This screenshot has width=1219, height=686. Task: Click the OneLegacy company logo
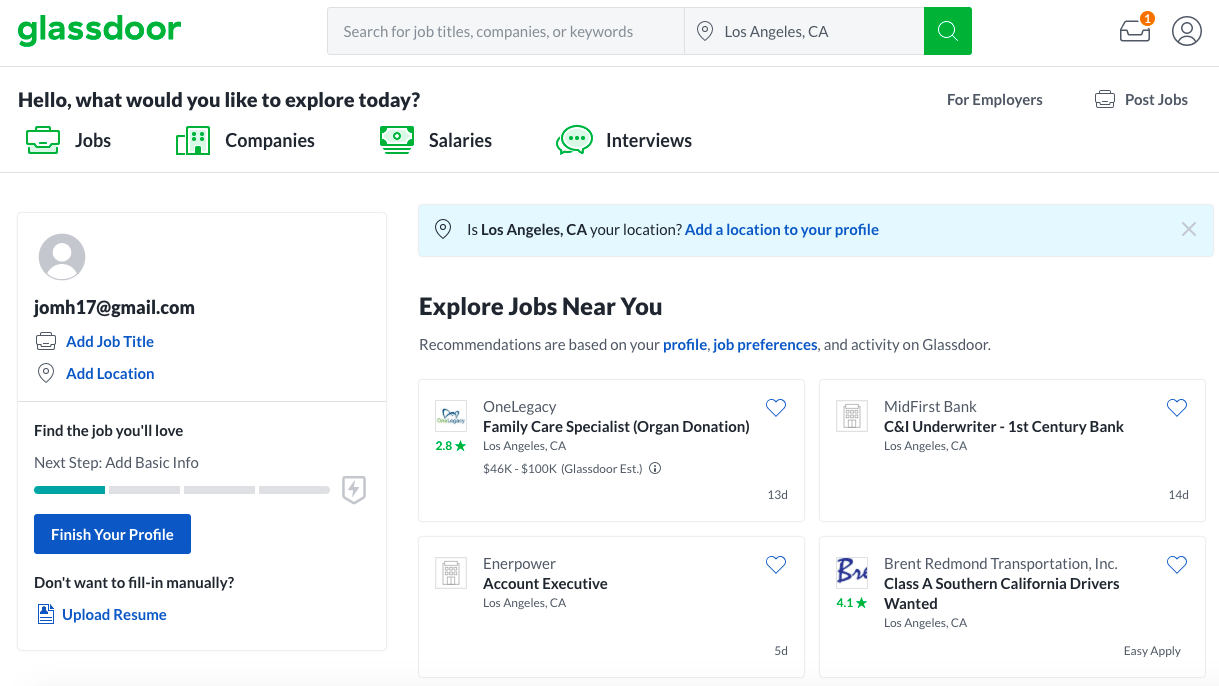pos(451,416)
